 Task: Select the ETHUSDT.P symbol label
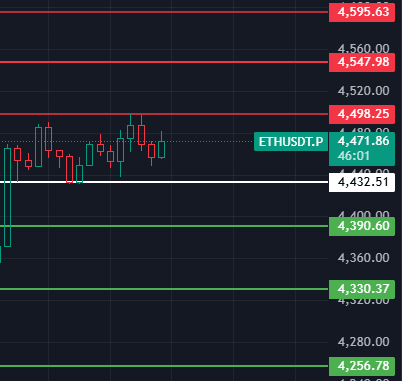291,142
